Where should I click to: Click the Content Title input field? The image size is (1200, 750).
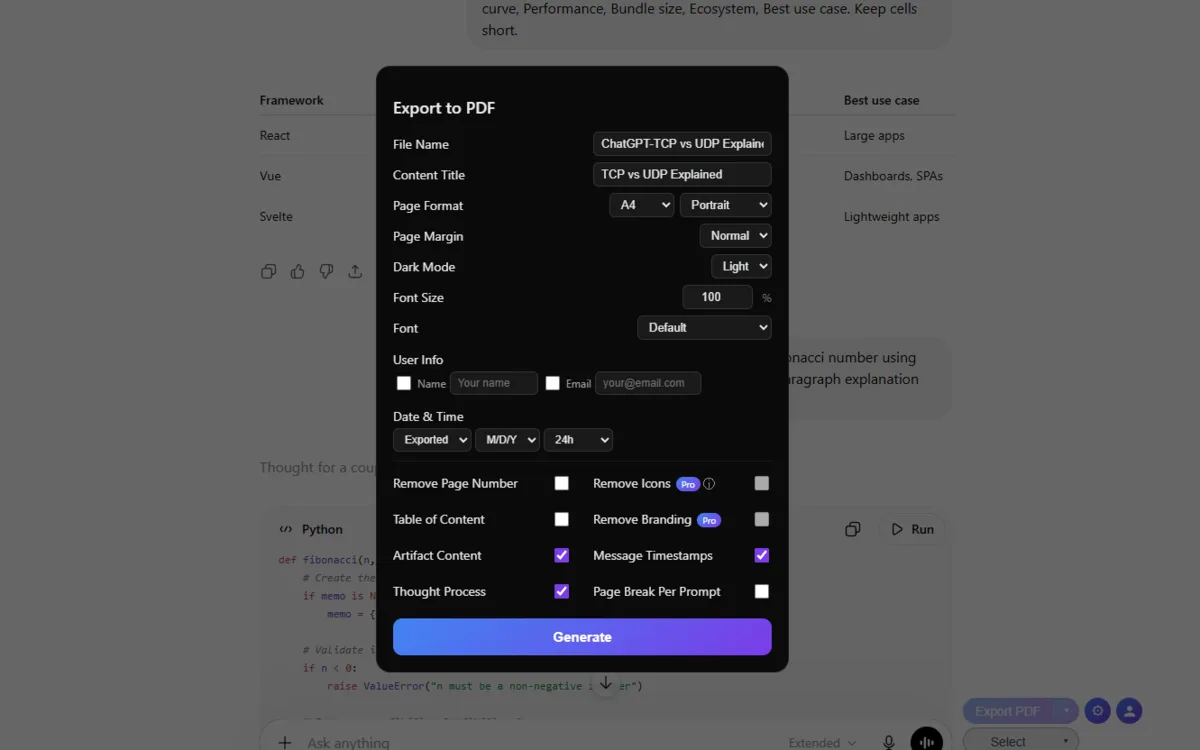(682, 174)
